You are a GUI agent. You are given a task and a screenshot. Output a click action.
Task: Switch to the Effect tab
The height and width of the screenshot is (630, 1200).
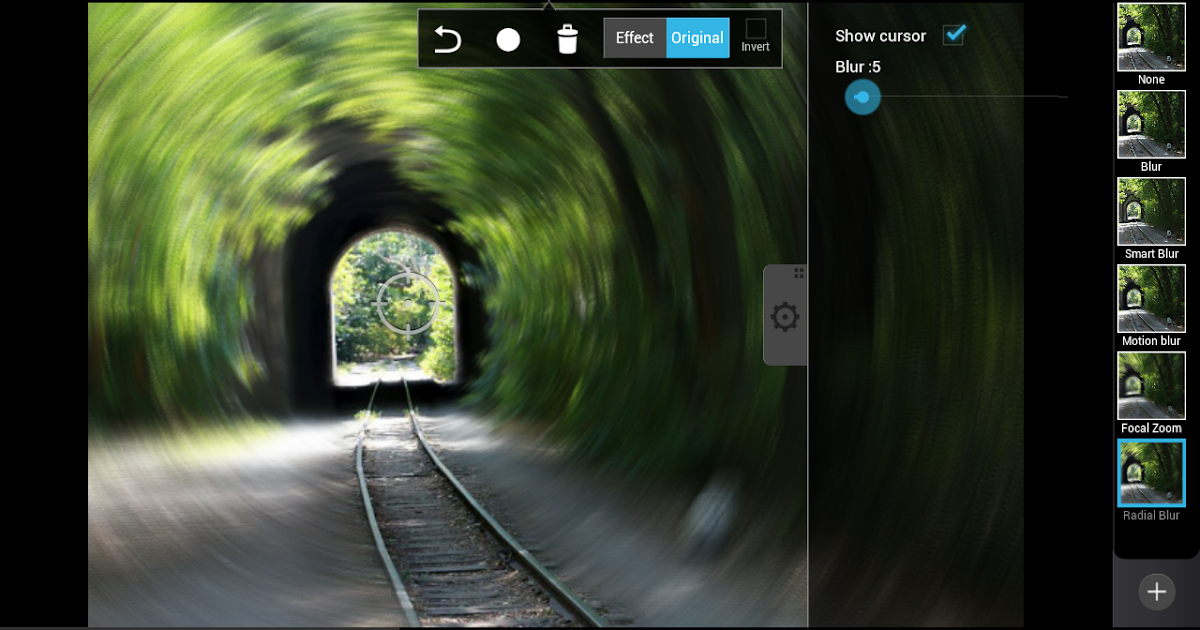634,38
